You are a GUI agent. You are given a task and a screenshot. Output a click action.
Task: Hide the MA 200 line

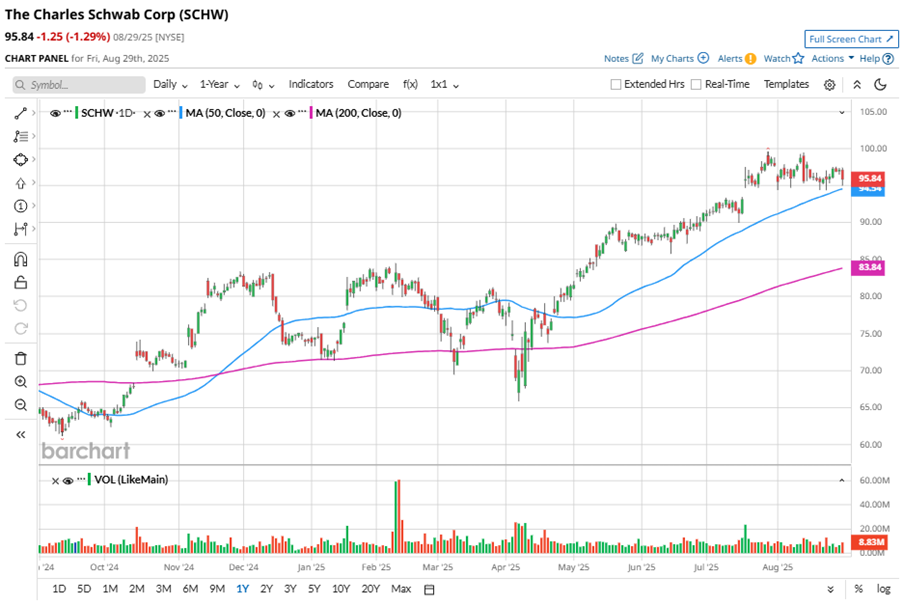[290, 113]
